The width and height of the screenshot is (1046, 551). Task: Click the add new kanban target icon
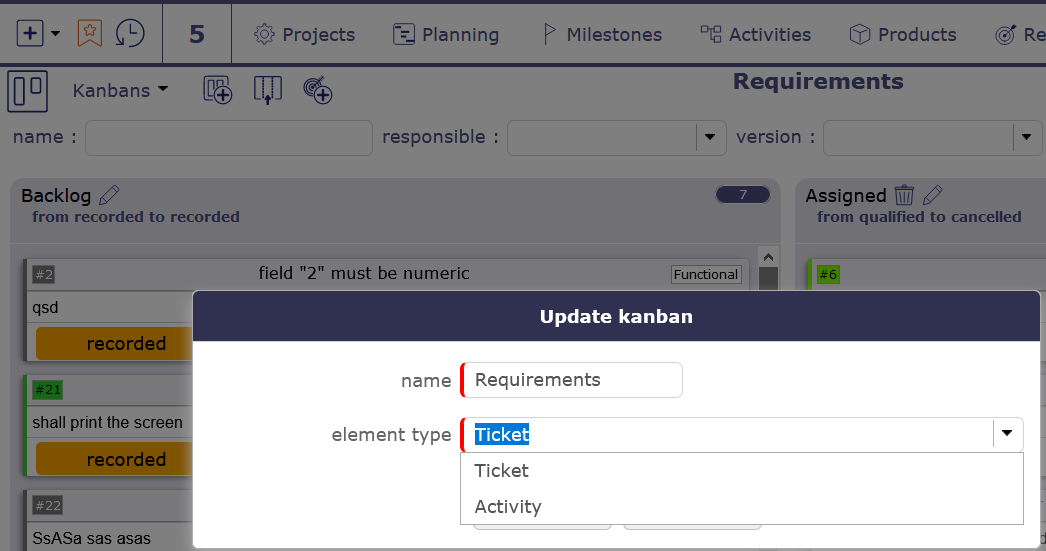click(318, 90)
